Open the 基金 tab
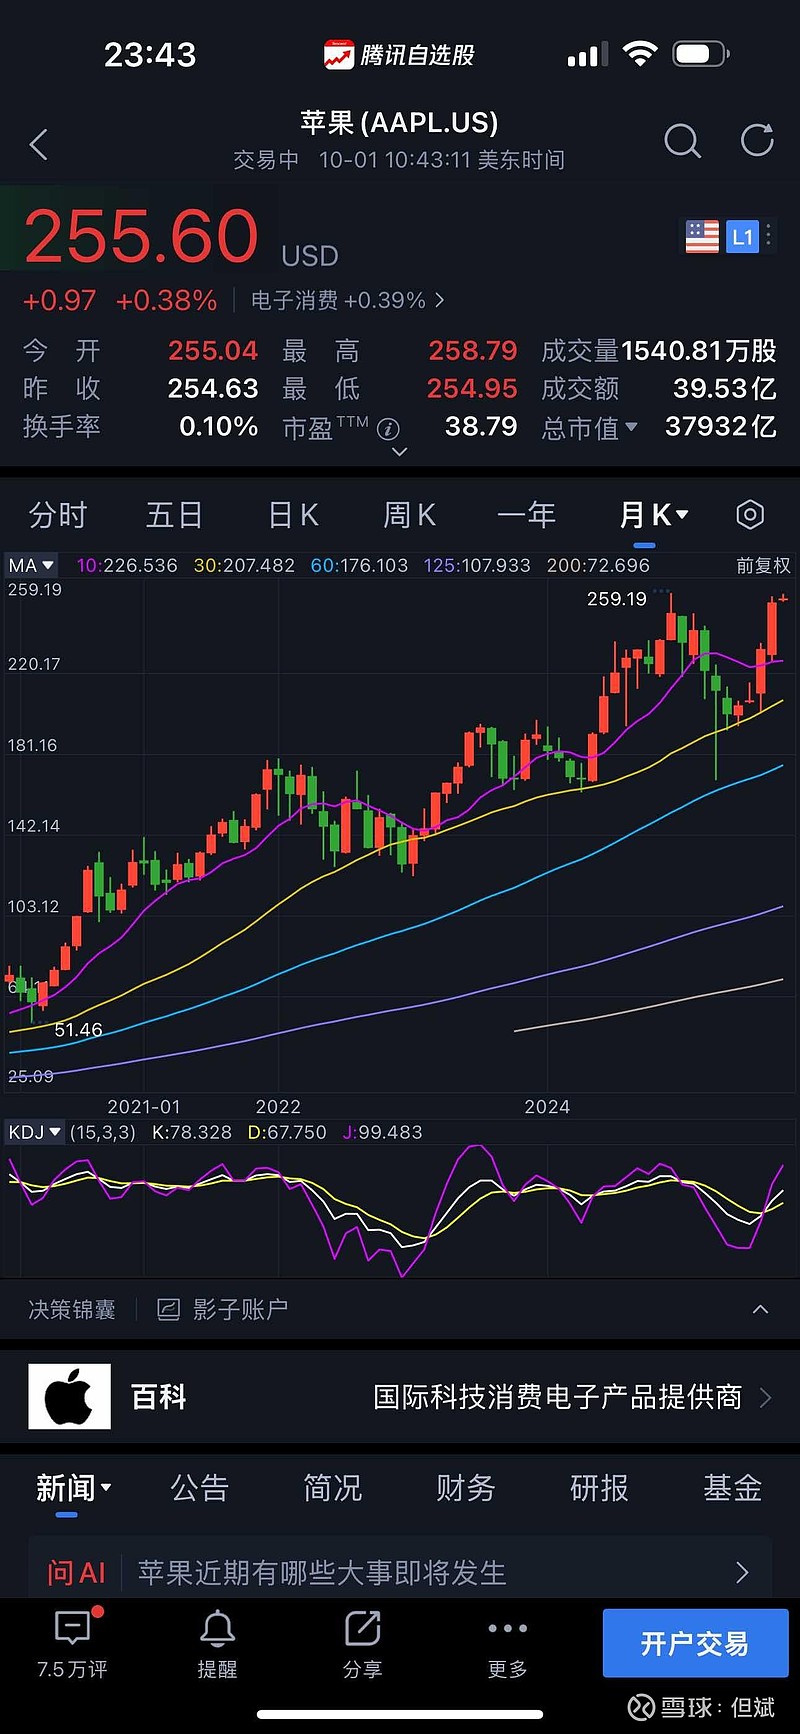Viewport: 800px width, 1734px height. (x=732, y=1488)
